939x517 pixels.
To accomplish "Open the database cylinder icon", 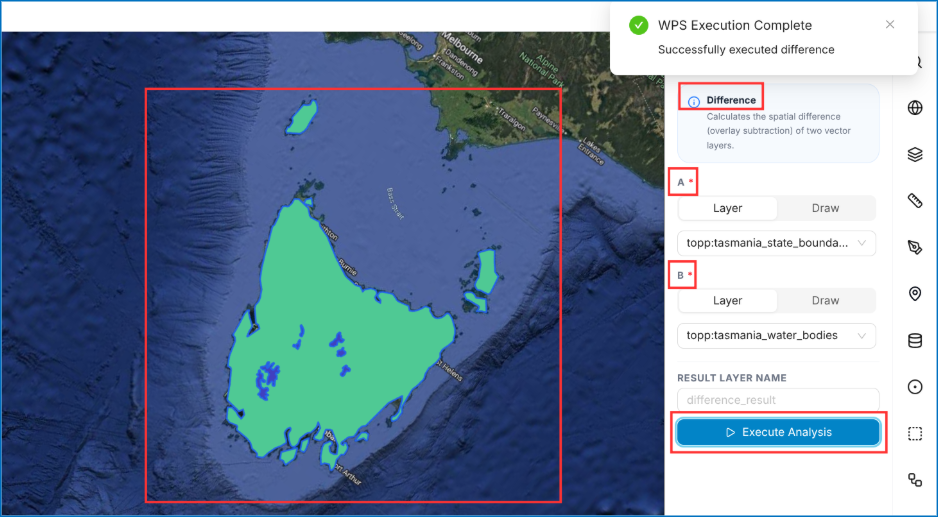I will tap(914, 340).
